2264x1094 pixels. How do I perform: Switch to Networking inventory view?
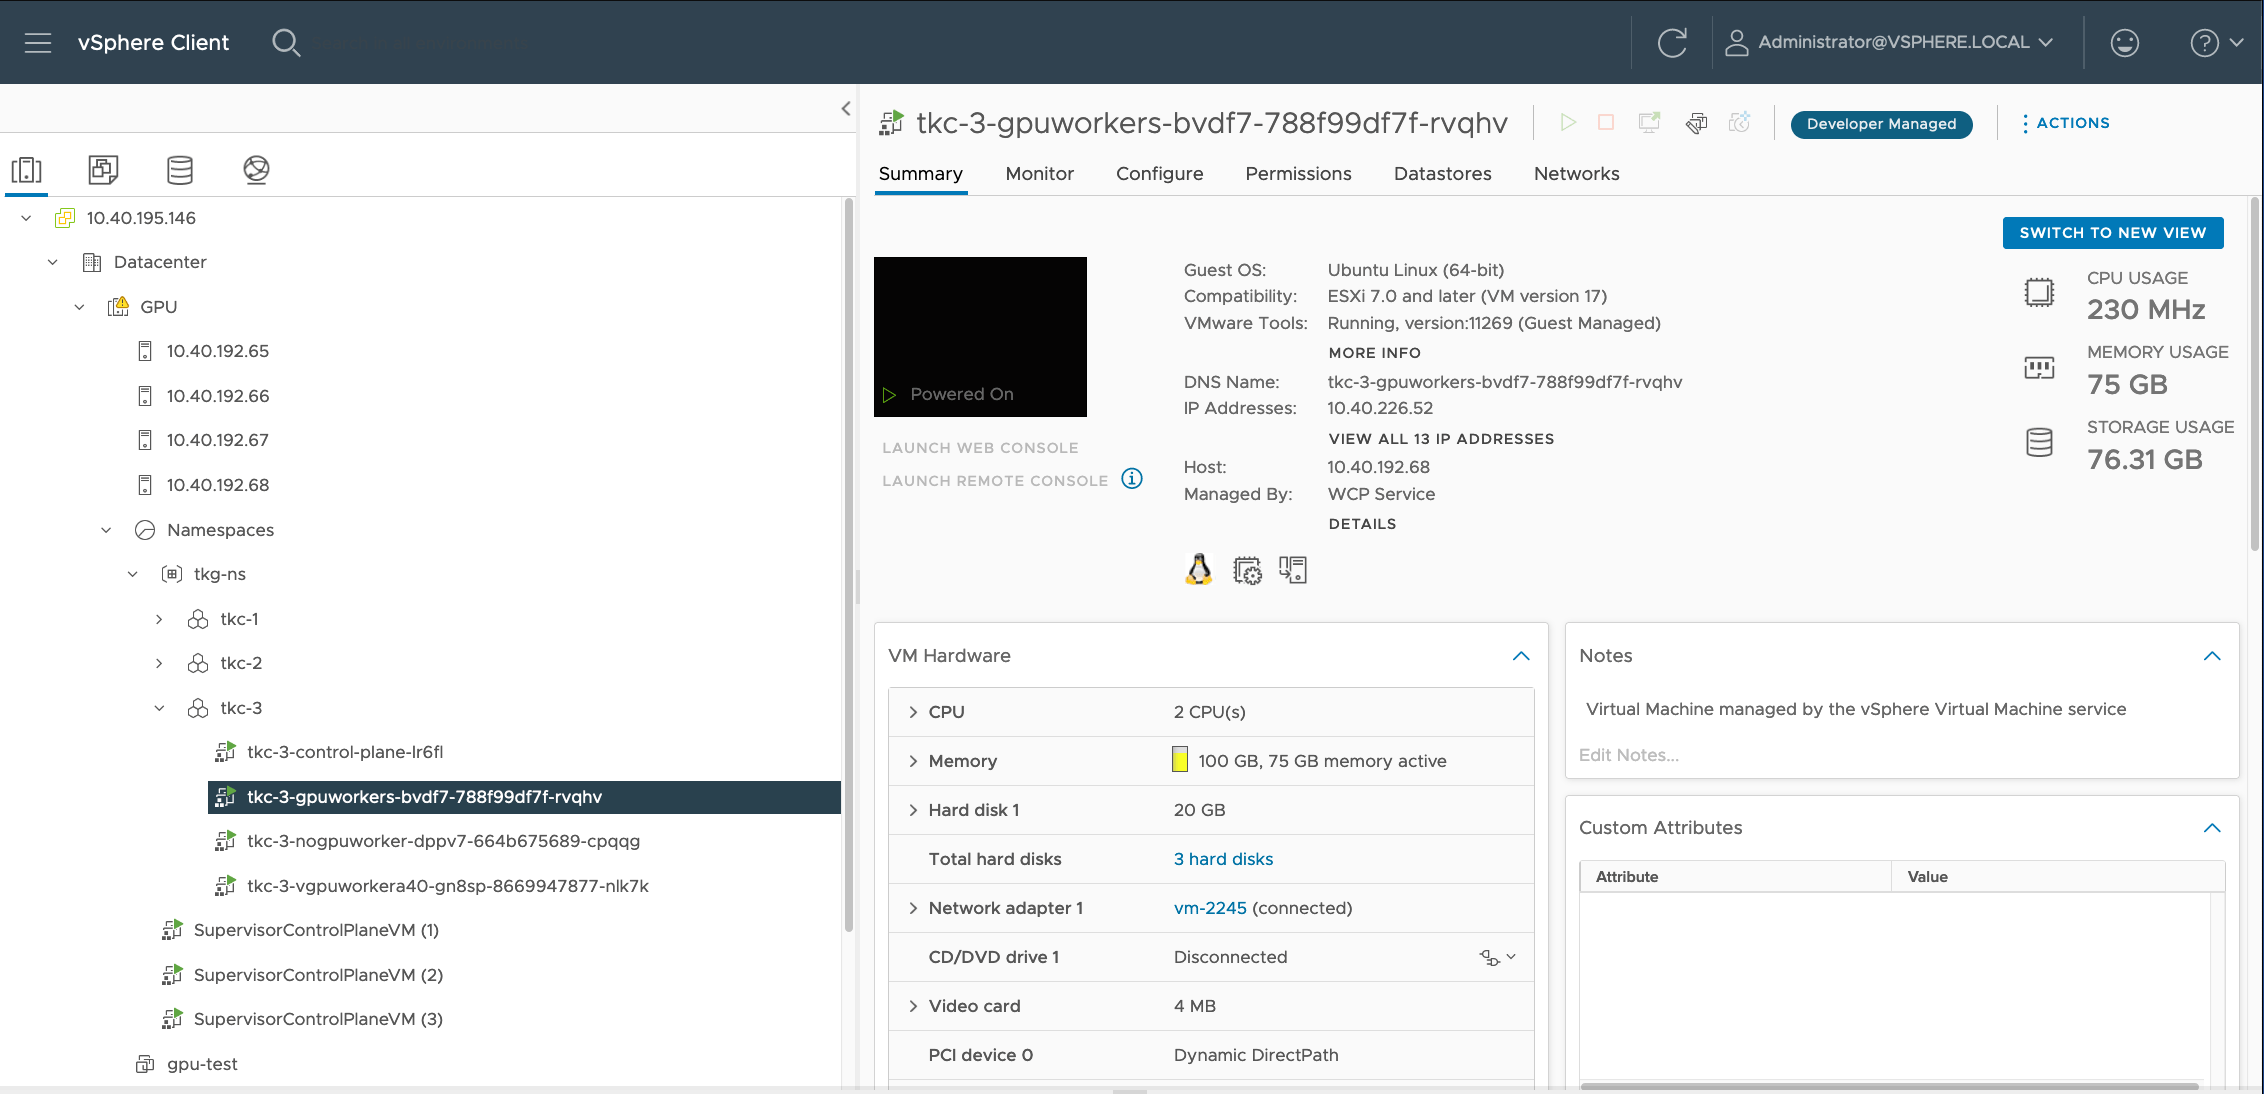click(256, 170)
